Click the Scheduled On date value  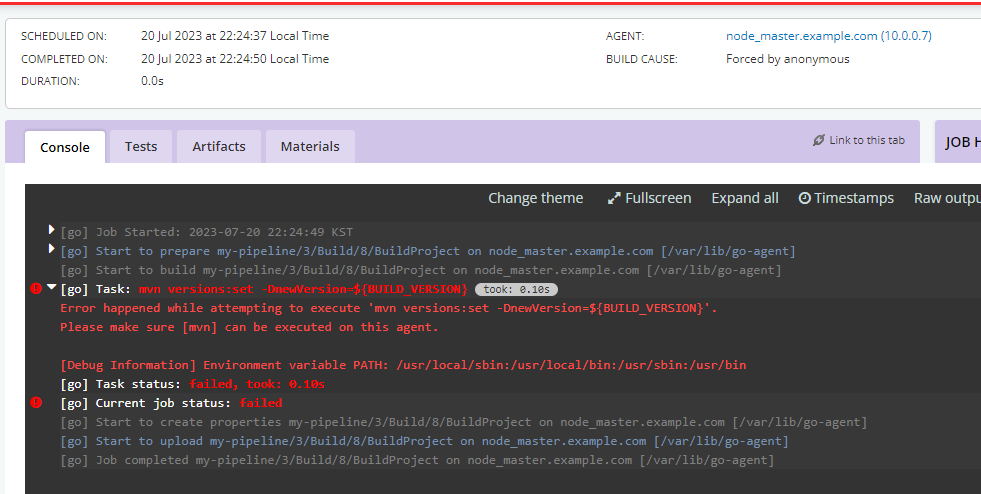pyautogui.click(x=235, y=36)
